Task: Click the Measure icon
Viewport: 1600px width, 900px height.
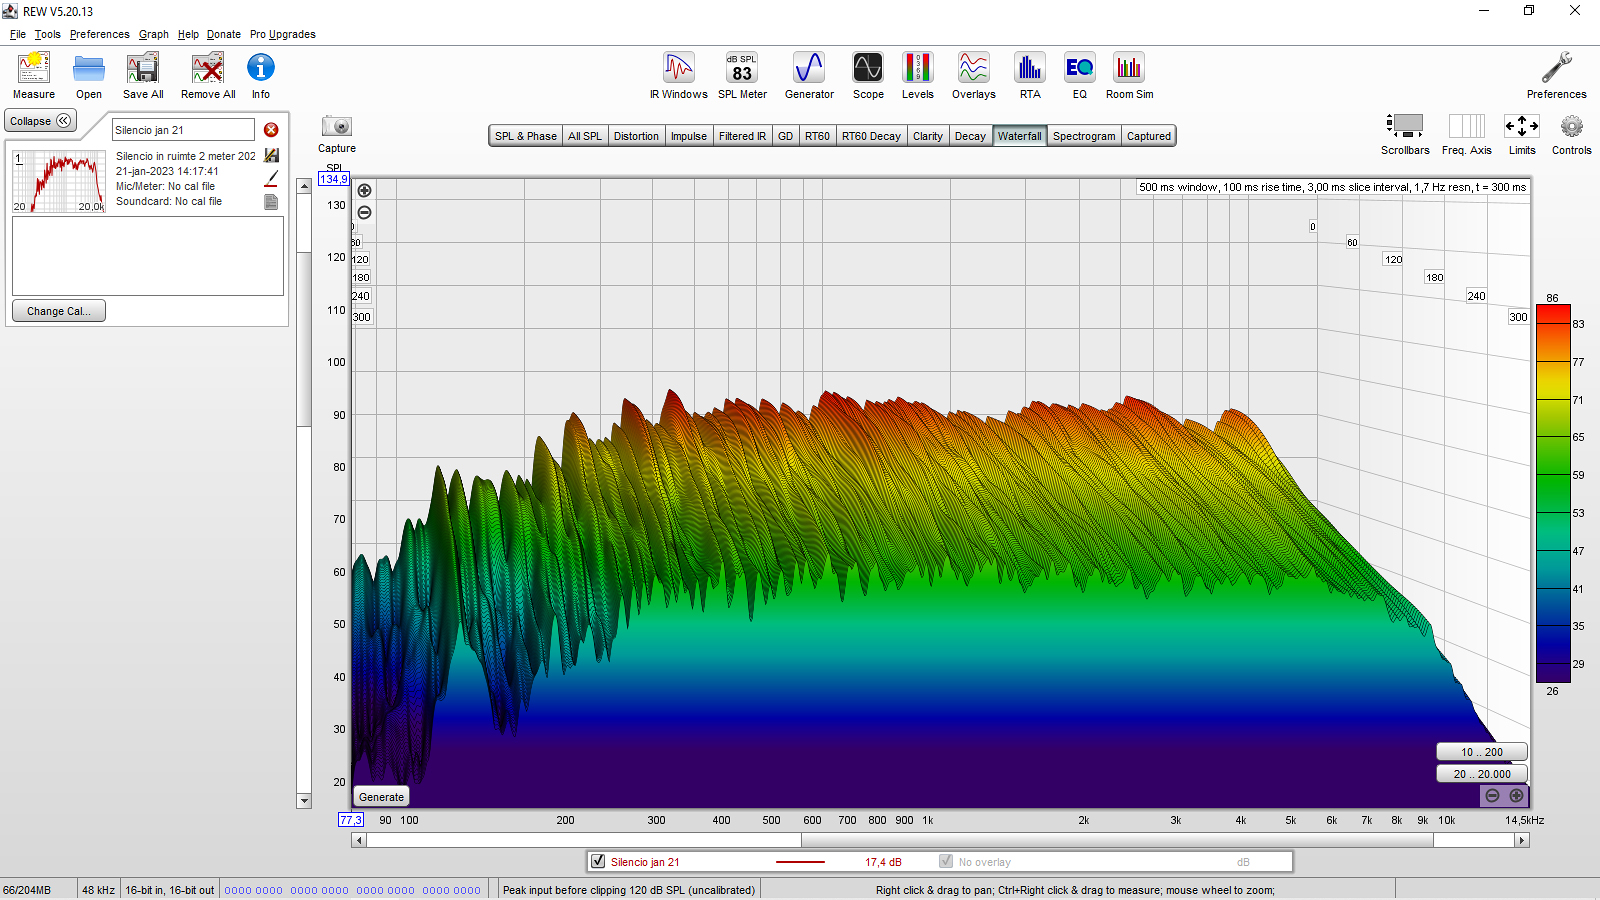Action: click(34, 68)
